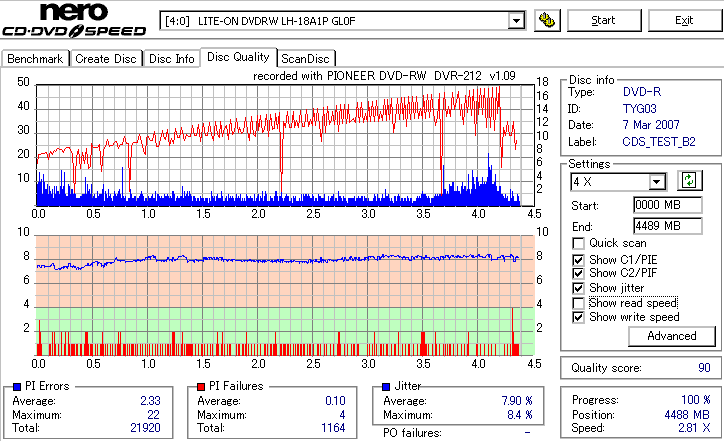724x441 pixels.
Task: Click the Start 0000 MB field
Action: point(668,205)
